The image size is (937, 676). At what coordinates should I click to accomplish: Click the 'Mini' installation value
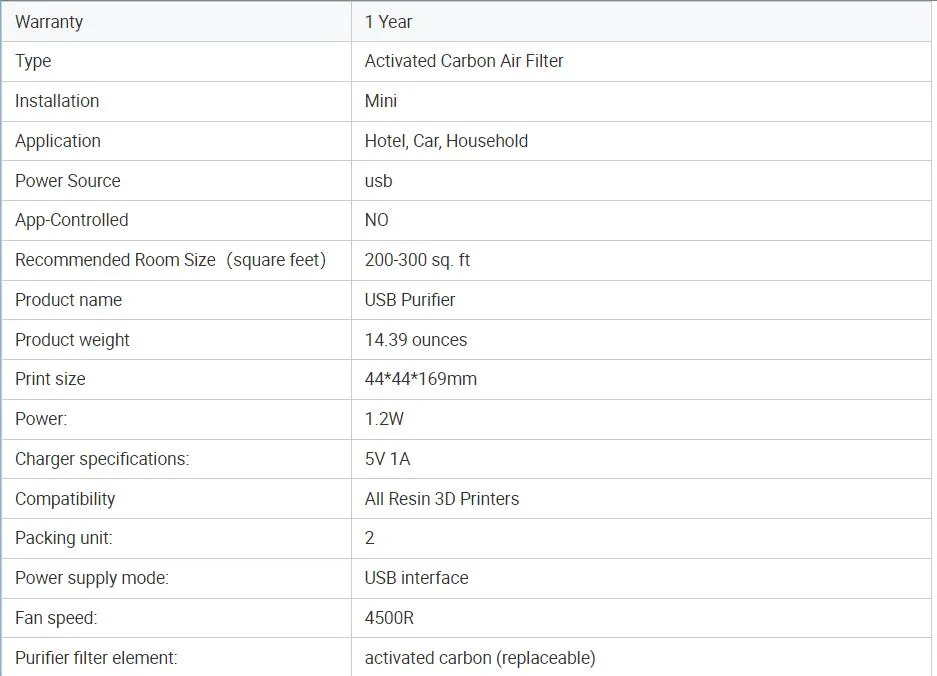[x=381, y=101]
